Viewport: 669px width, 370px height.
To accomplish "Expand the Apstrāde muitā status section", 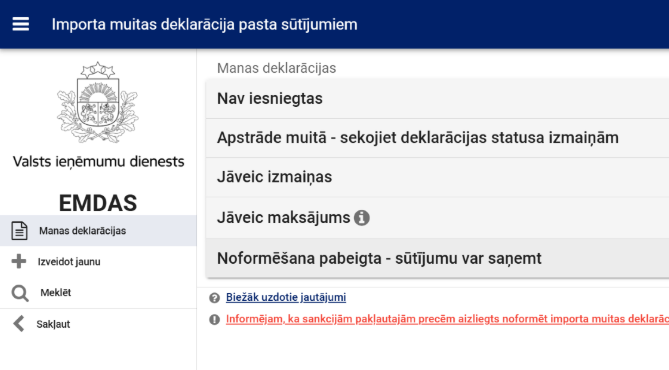I will (437, 138).
